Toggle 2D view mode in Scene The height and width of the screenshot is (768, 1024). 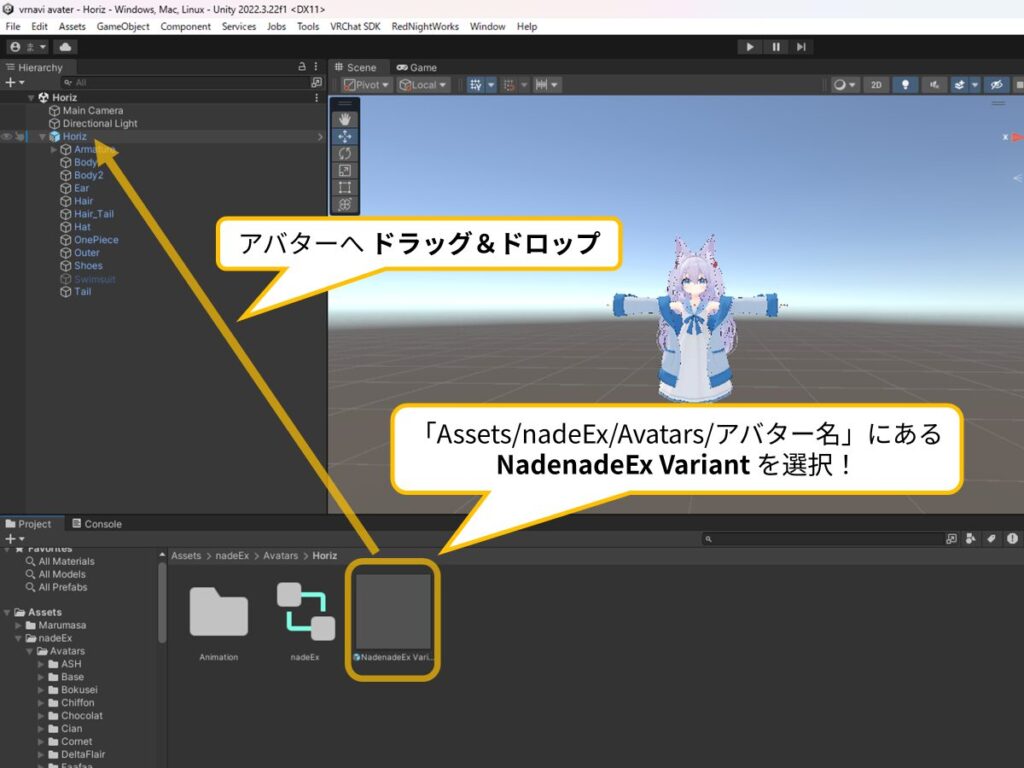coord(876,85)
